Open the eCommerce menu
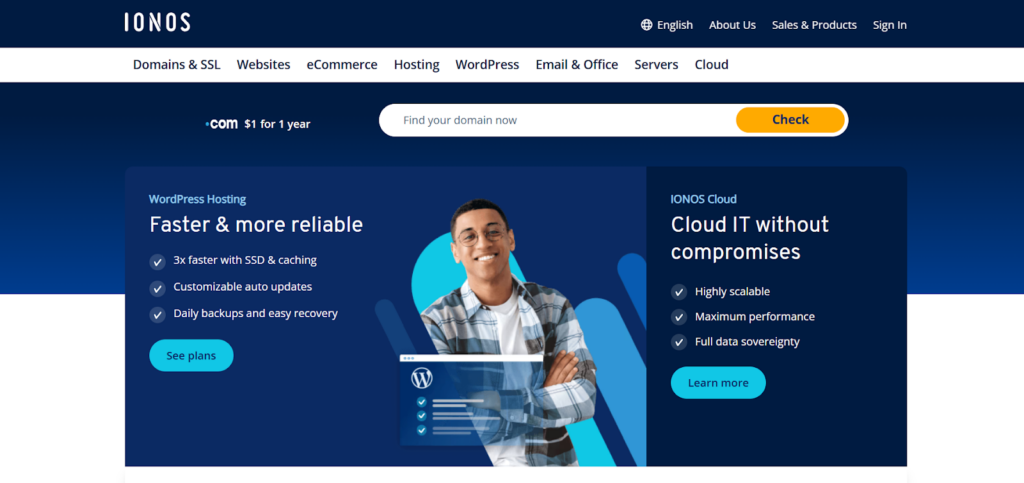The image size is (1024, 483). pos(342,65)
